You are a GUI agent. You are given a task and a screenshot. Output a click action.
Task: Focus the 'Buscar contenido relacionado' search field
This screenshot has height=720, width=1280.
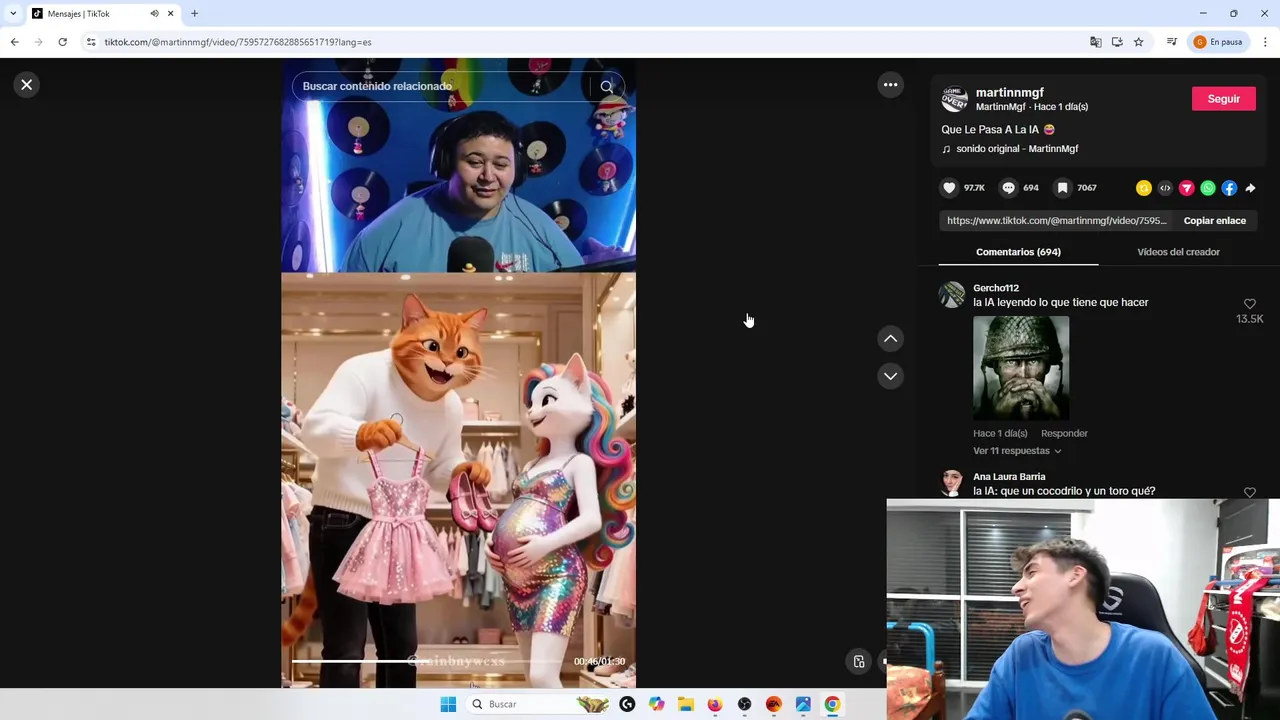(x=440, y=87)
